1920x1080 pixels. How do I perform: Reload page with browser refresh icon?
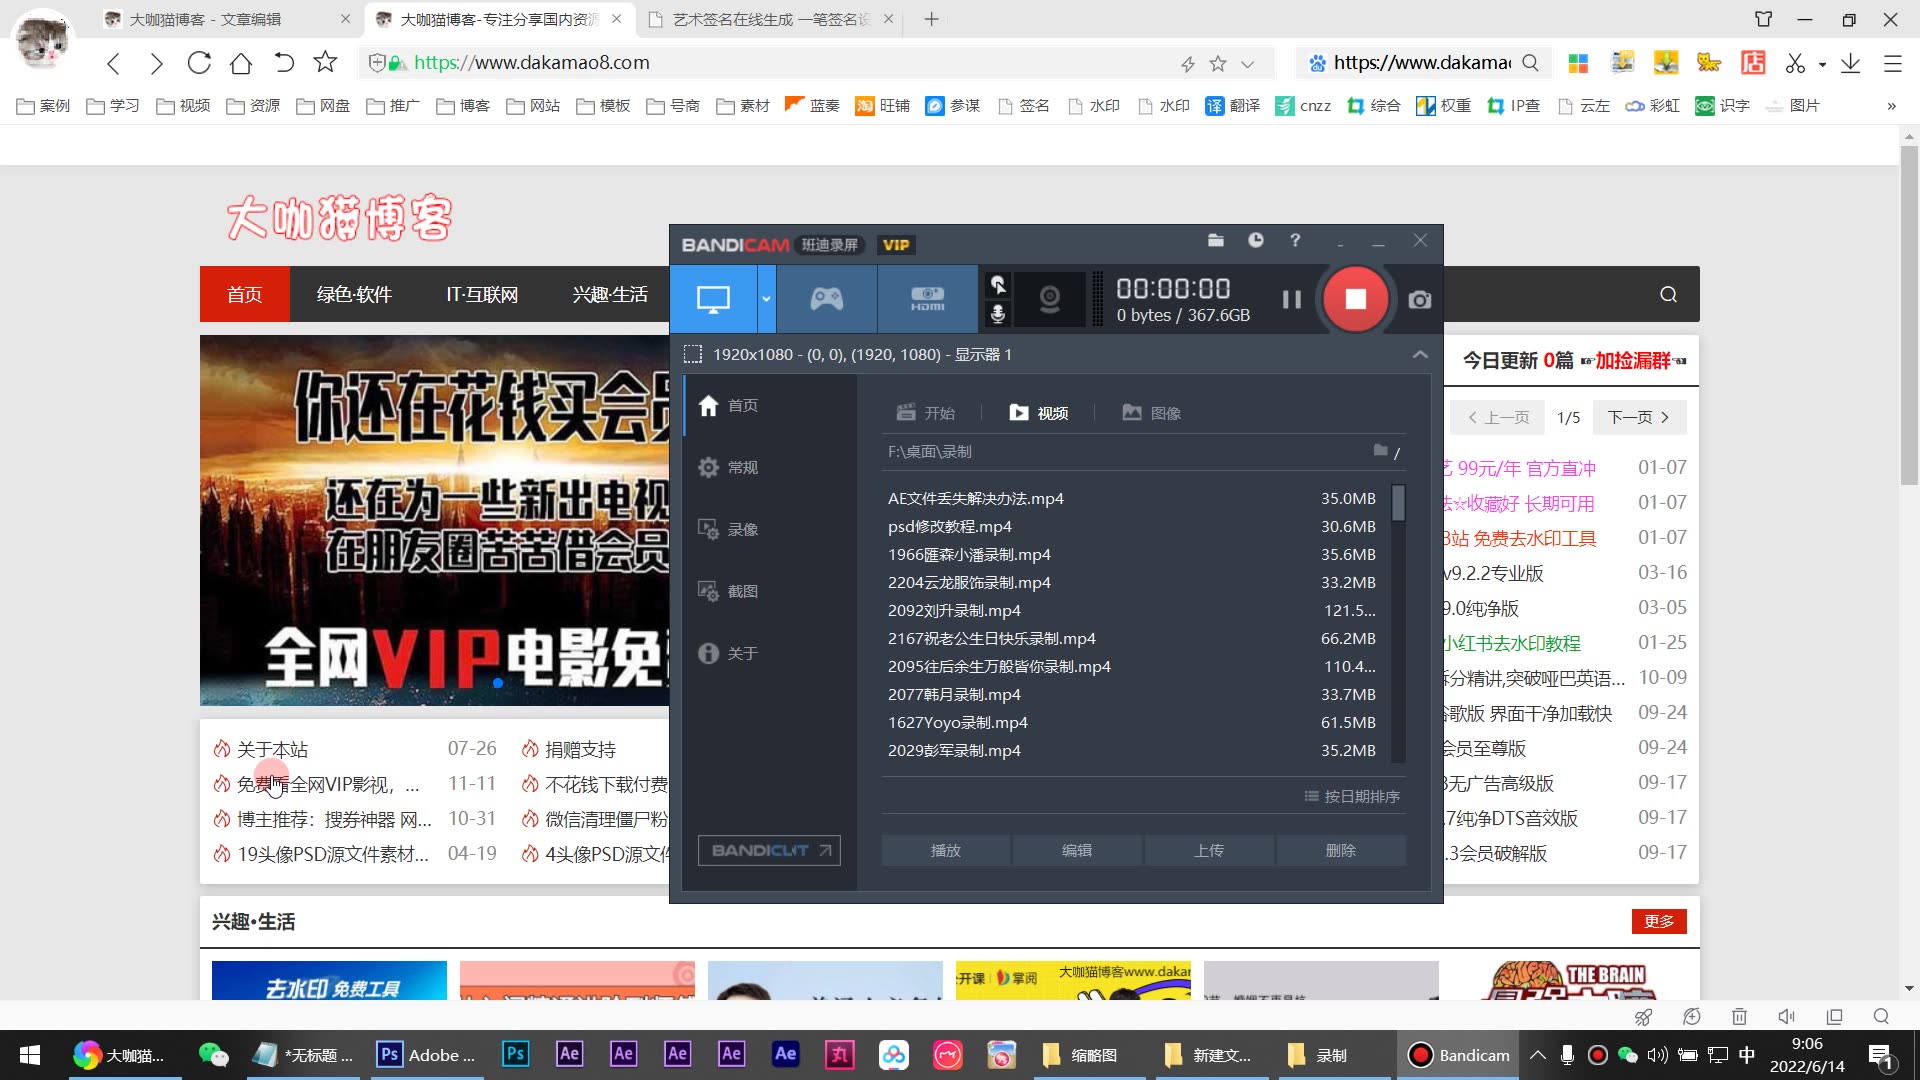pos(199,62)
